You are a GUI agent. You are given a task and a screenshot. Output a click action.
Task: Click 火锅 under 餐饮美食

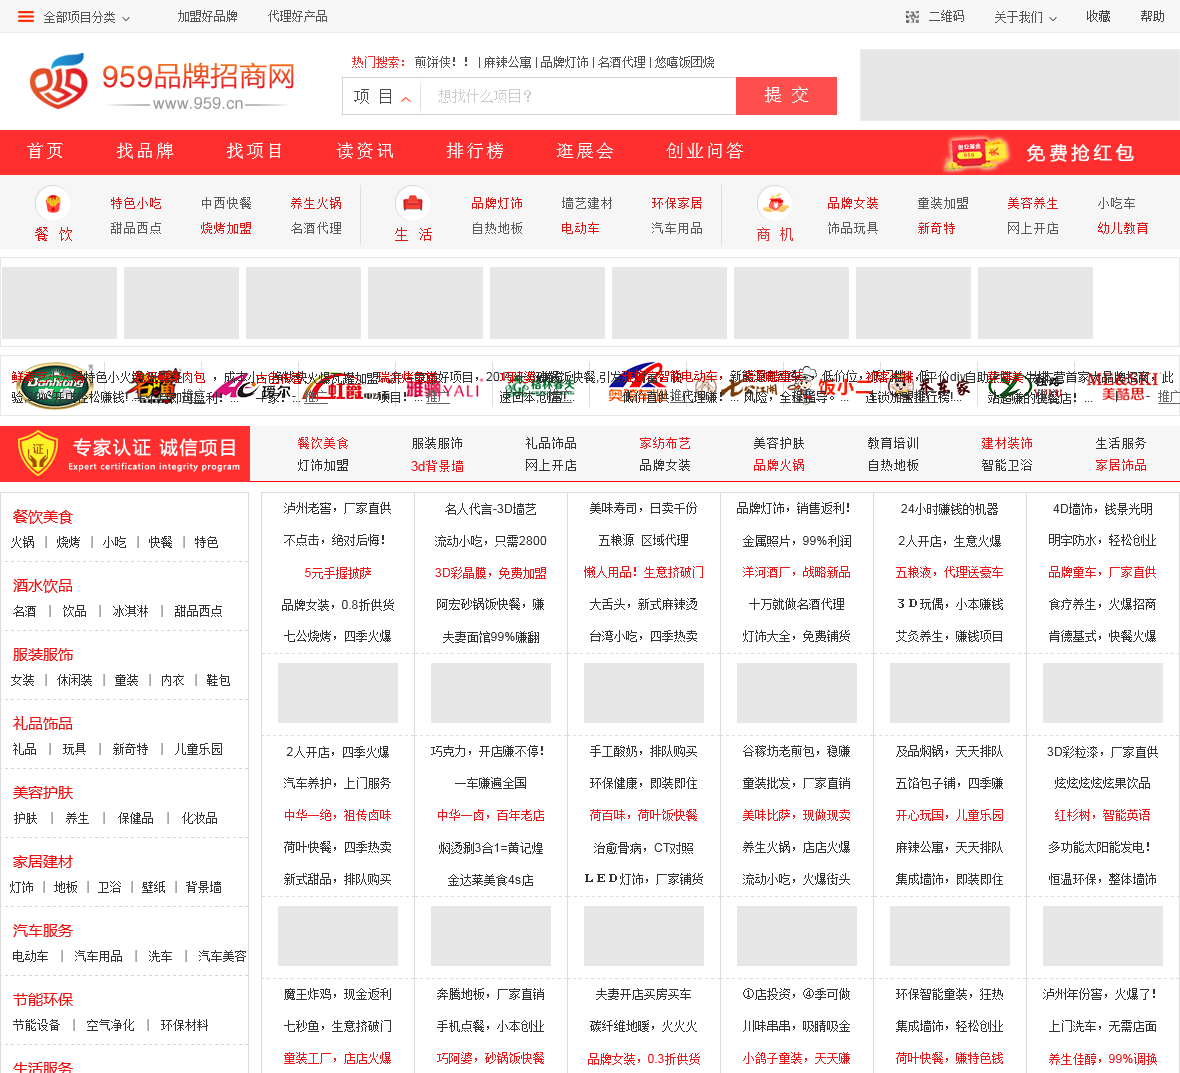coord(23,542)
